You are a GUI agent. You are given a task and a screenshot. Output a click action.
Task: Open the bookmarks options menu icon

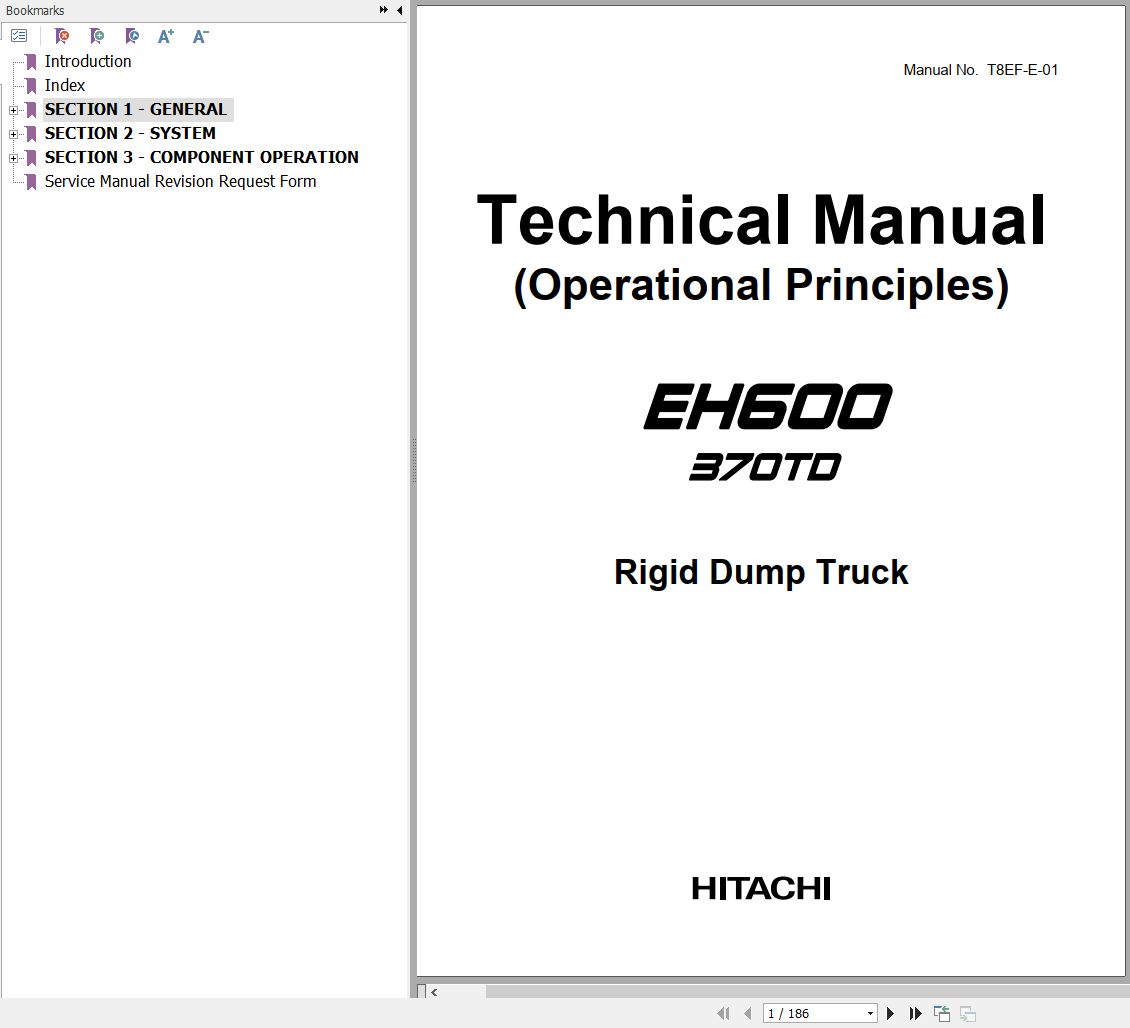pyautogui.click(x=19, y=36)
